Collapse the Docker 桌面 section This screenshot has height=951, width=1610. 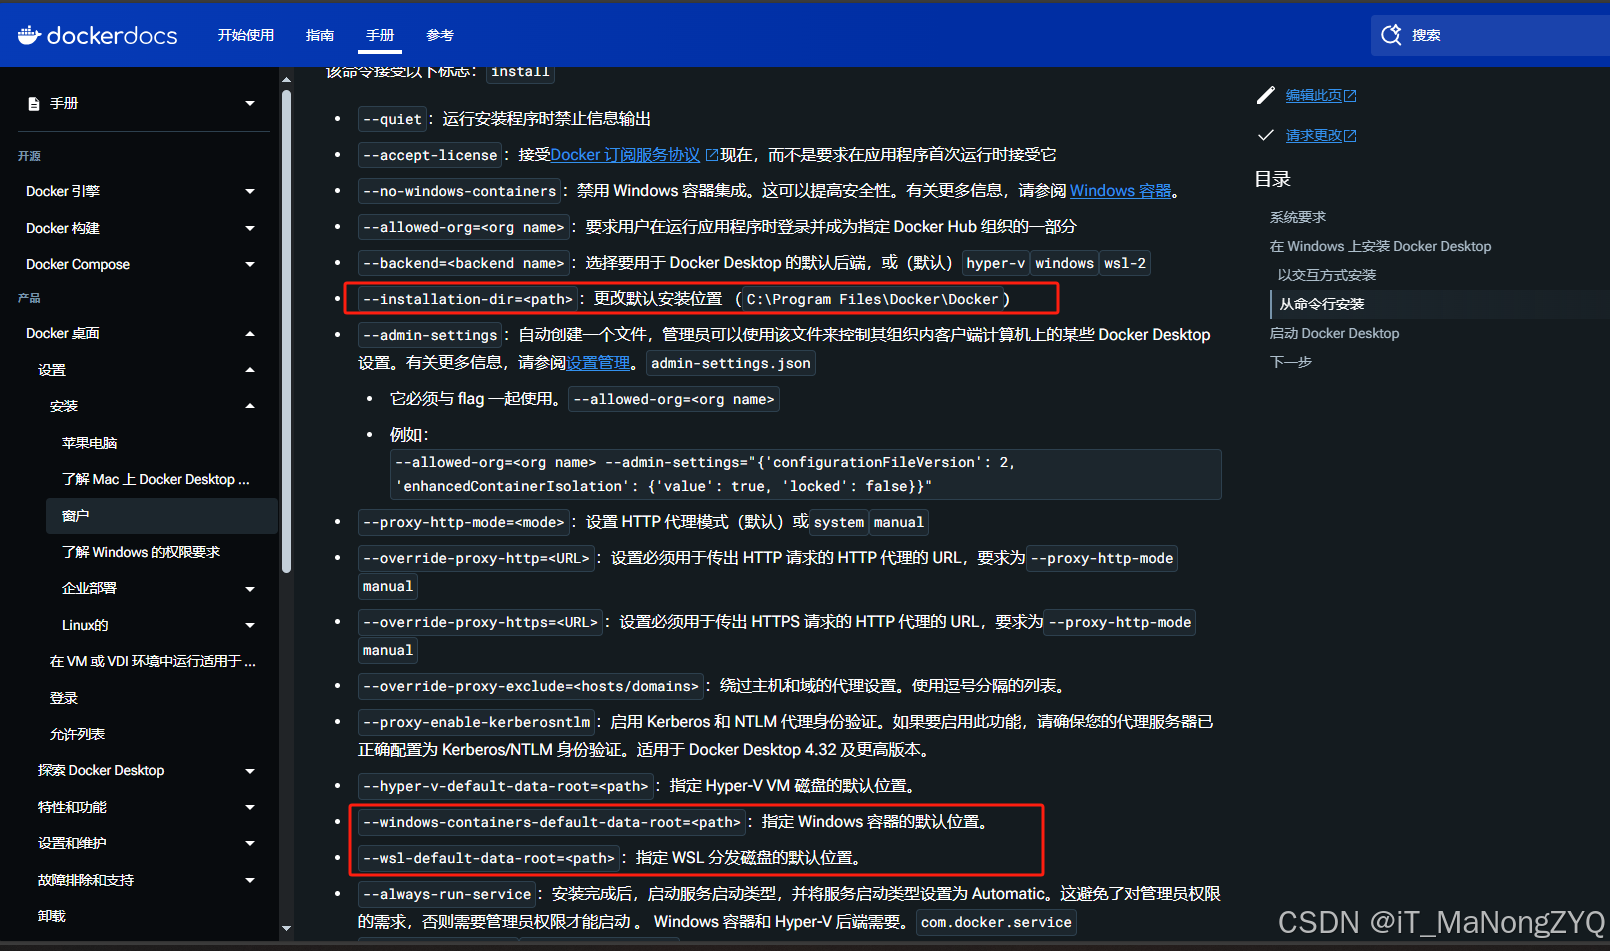(250, 333)
